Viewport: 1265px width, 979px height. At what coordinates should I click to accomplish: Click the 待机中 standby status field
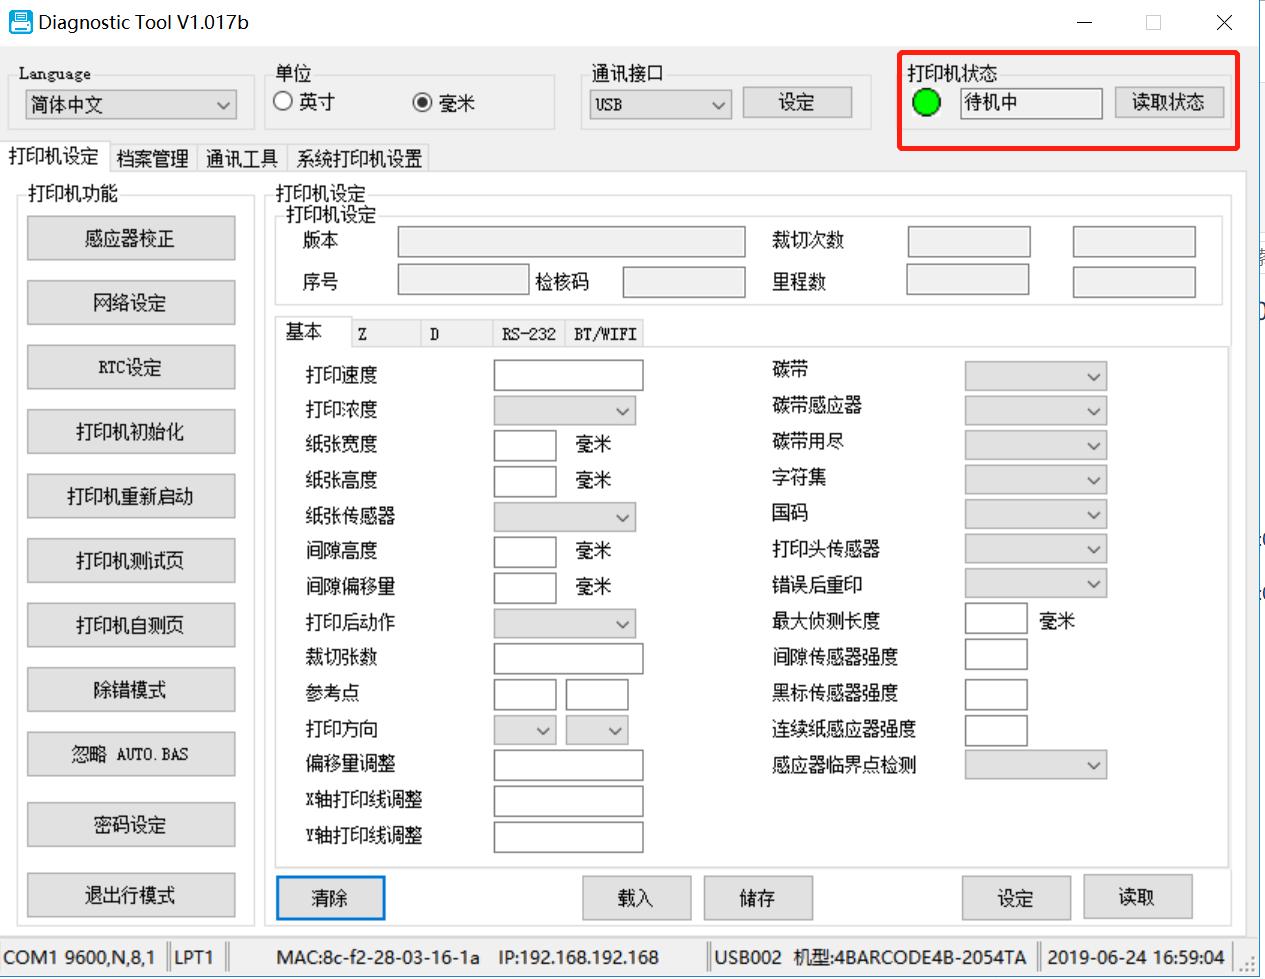click(1031, 102)
